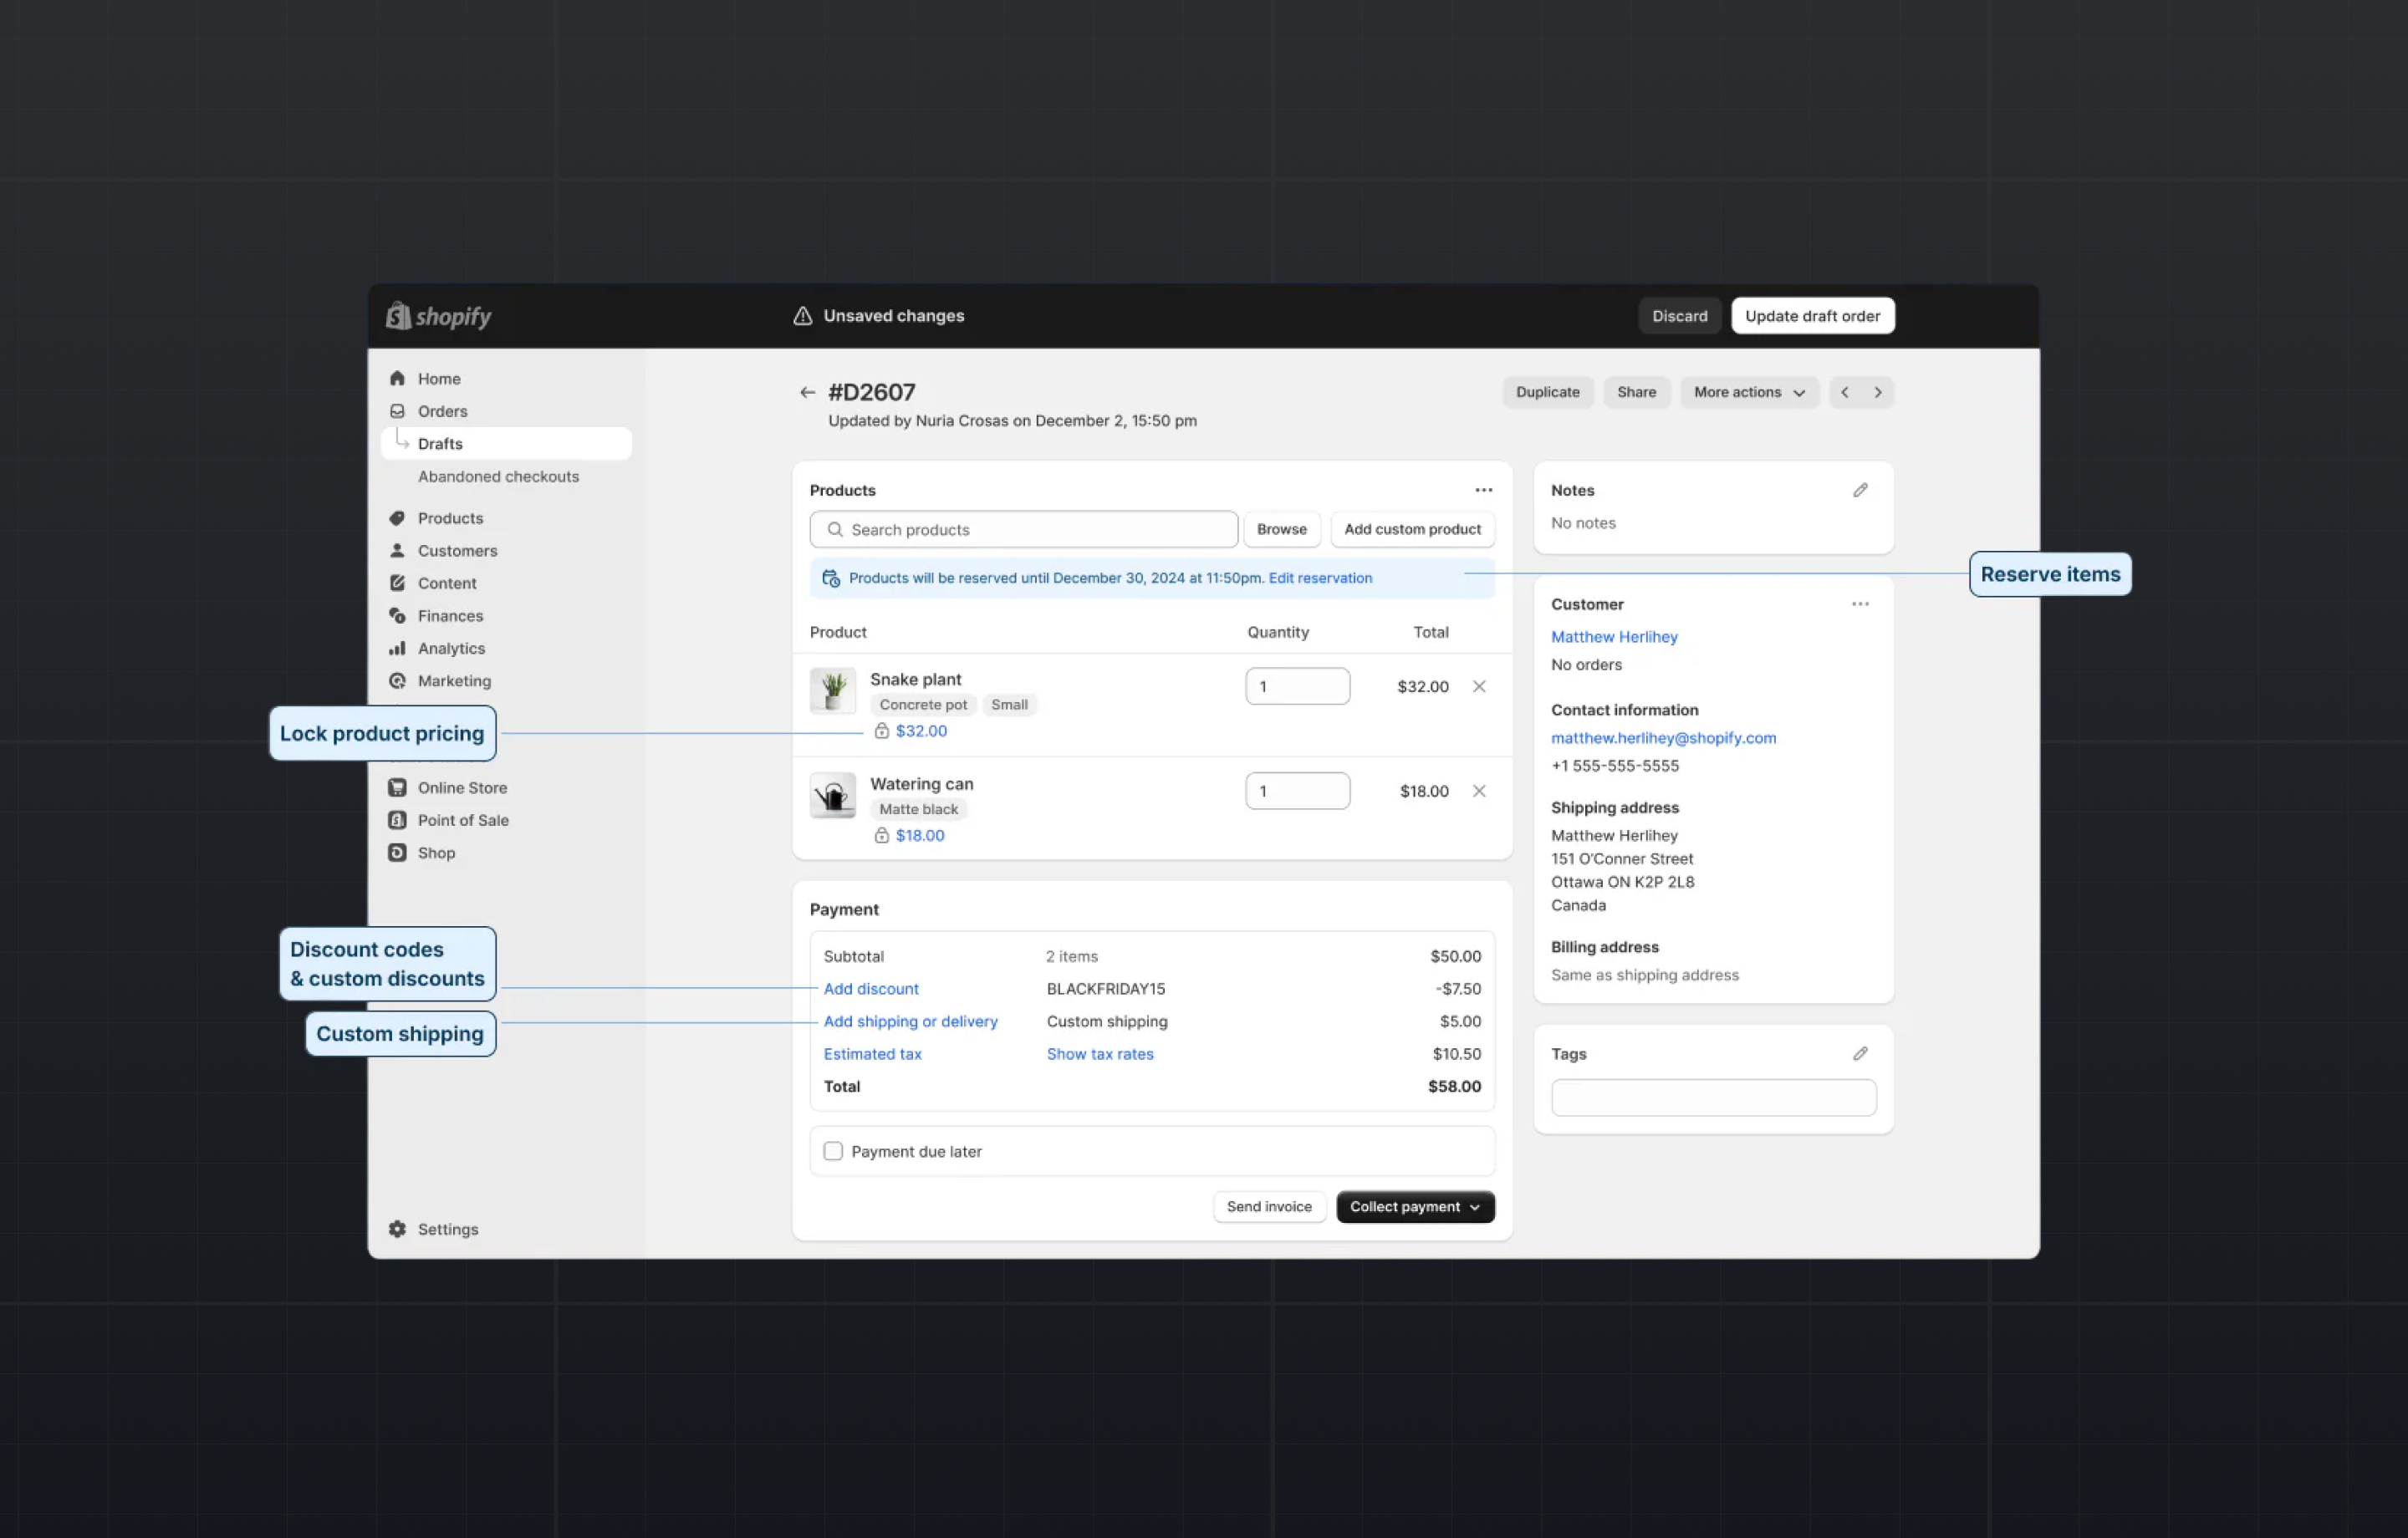Click the Shopify logo
This screenshot has width=2408, height=1538.
coord(438,316)
